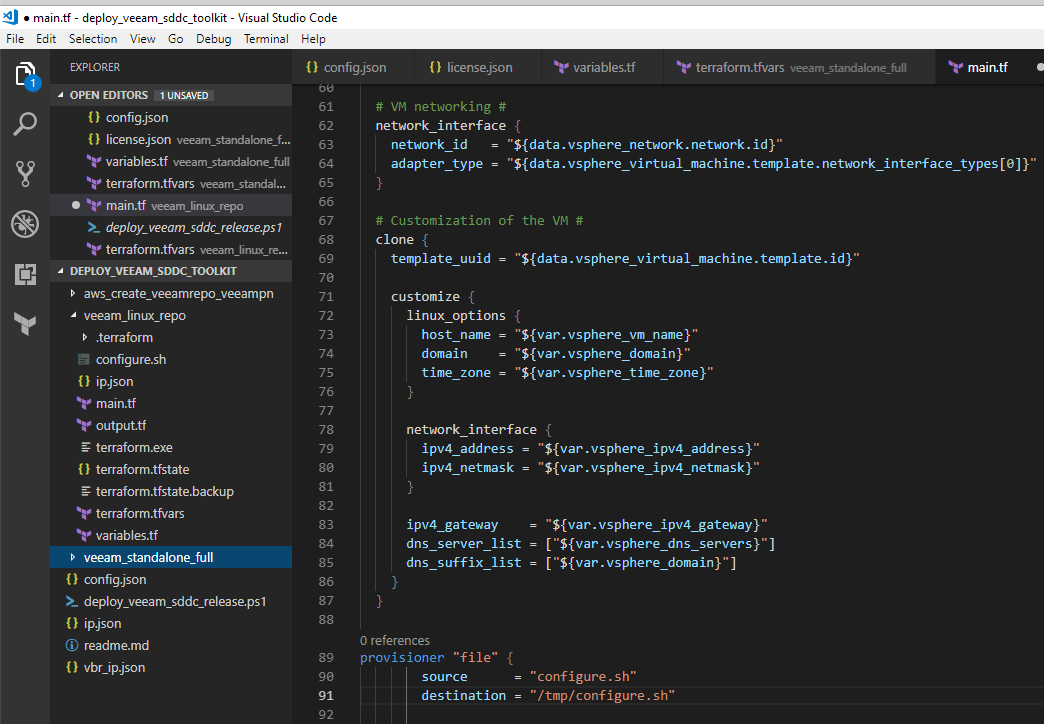Open the Selection menu
The image size is (1044, 724).
click(93, 39)
